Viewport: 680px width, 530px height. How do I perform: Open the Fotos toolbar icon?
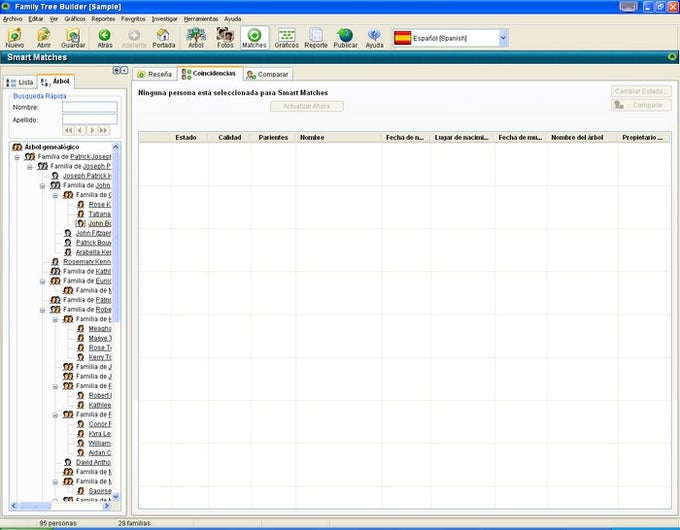pyautogui.click(x=225, y=37)
